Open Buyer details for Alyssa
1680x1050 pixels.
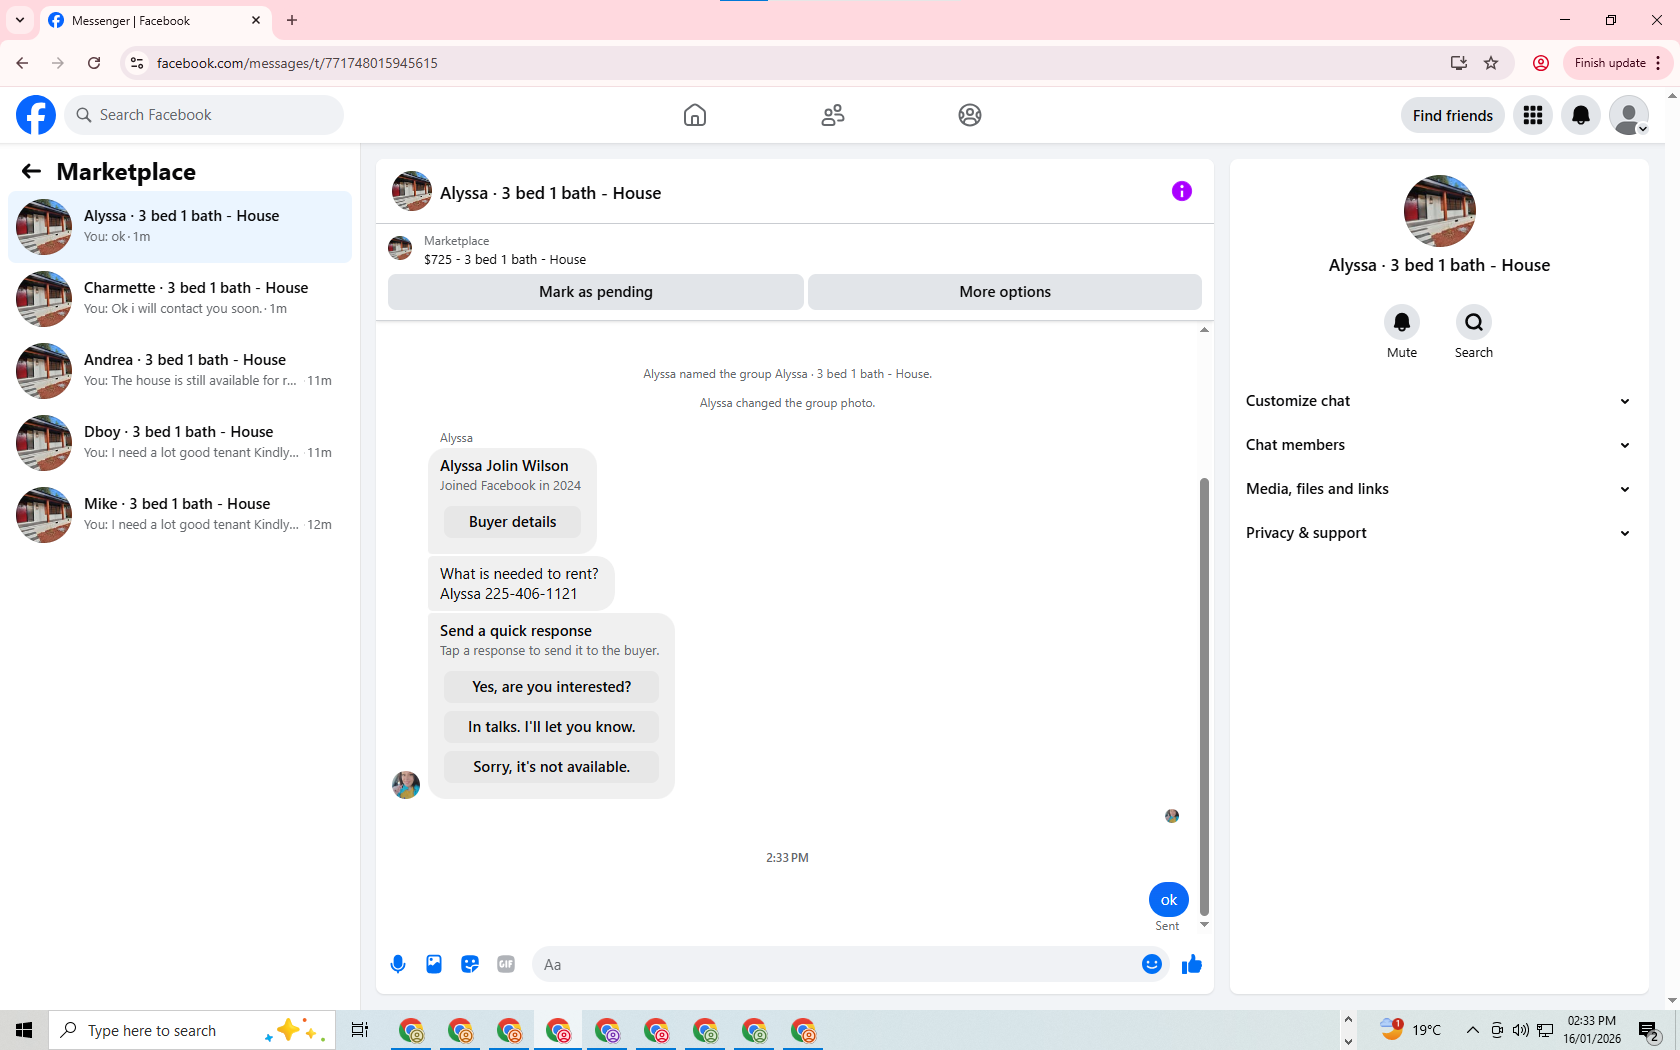pyautogui.click(x=512, y=522)
